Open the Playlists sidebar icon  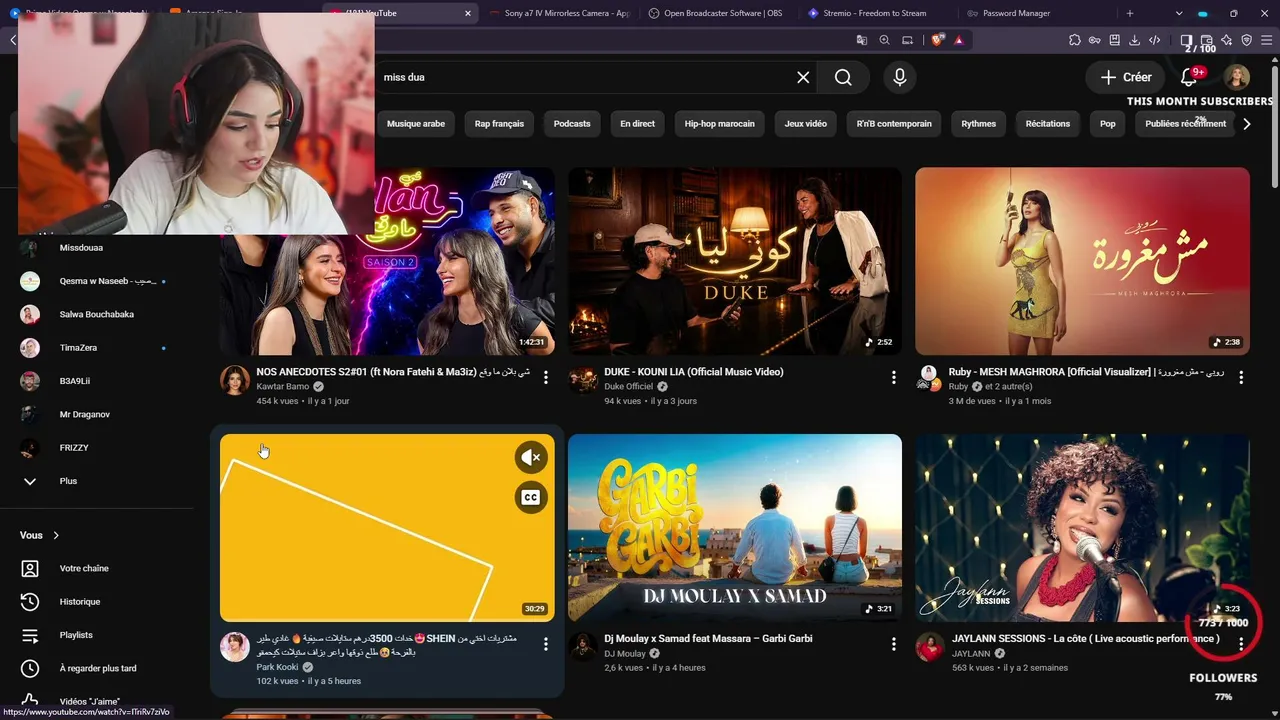30,635
